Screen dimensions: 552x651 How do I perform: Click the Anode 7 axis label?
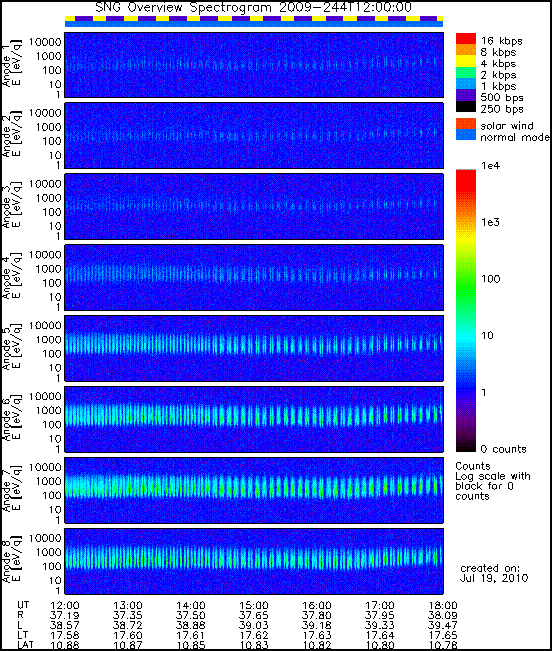[x=11, y=491]
